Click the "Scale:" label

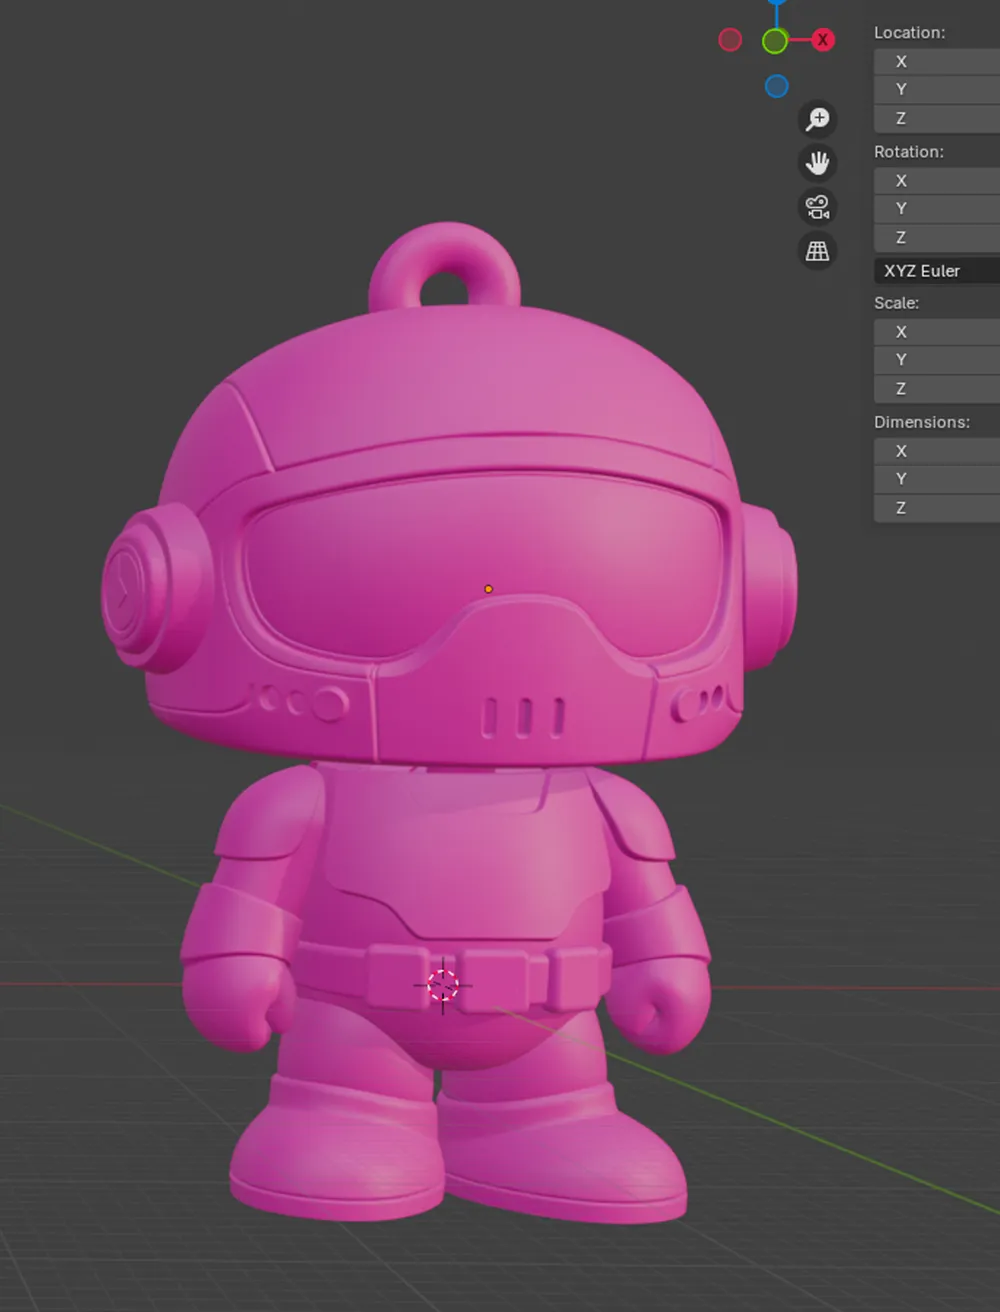point(896,303)
